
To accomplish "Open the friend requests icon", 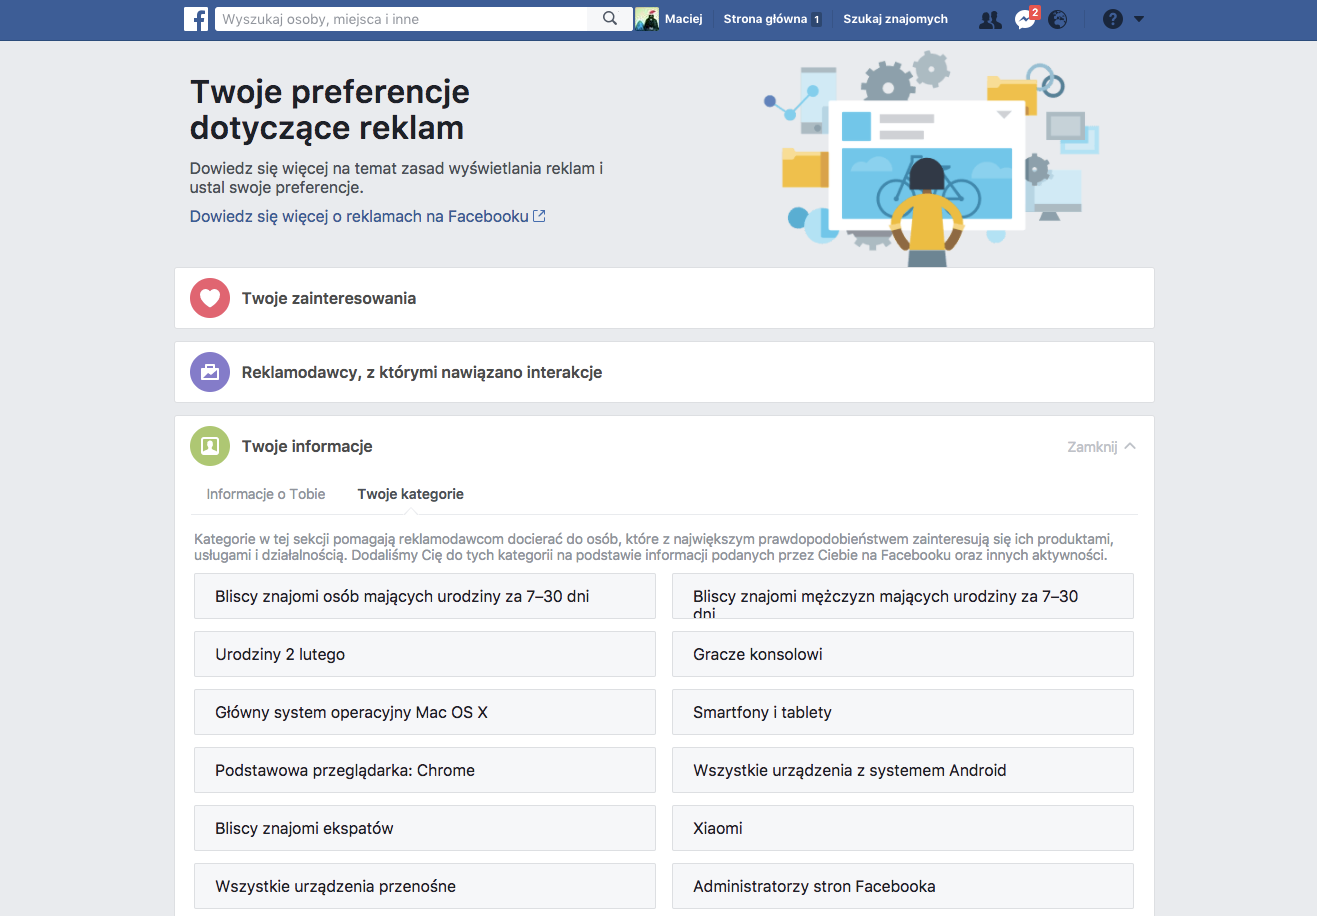I will pos(990,19).
